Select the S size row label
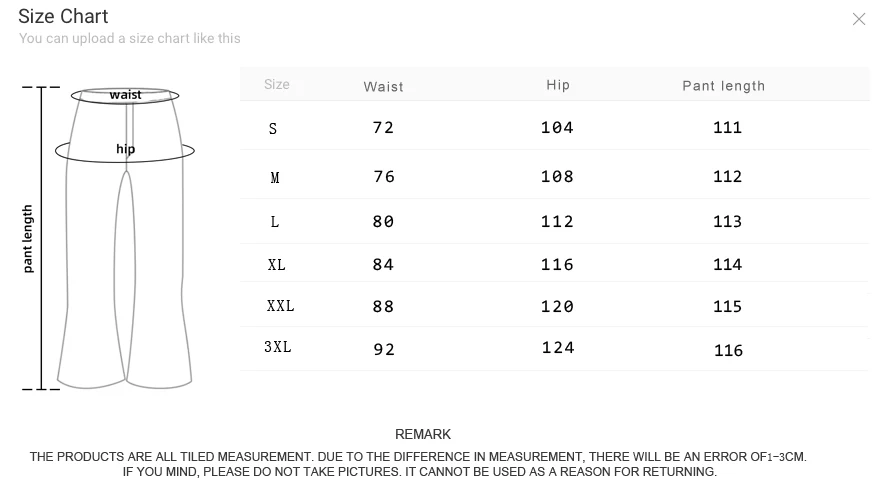The width and height of the screenshot is (882, 500). [273, 129]
